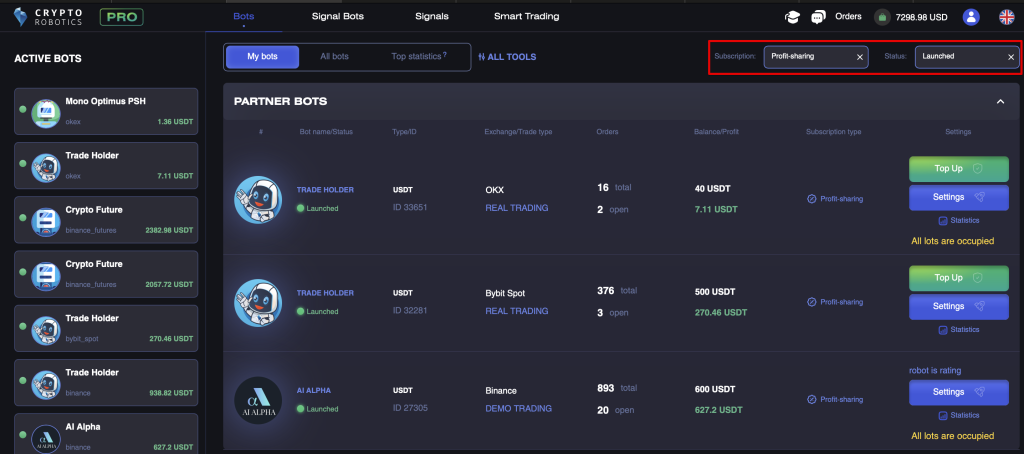This screenshot has height=454, width=1024.
Task: Click the PRO badge
Action: tap(121, 17)
